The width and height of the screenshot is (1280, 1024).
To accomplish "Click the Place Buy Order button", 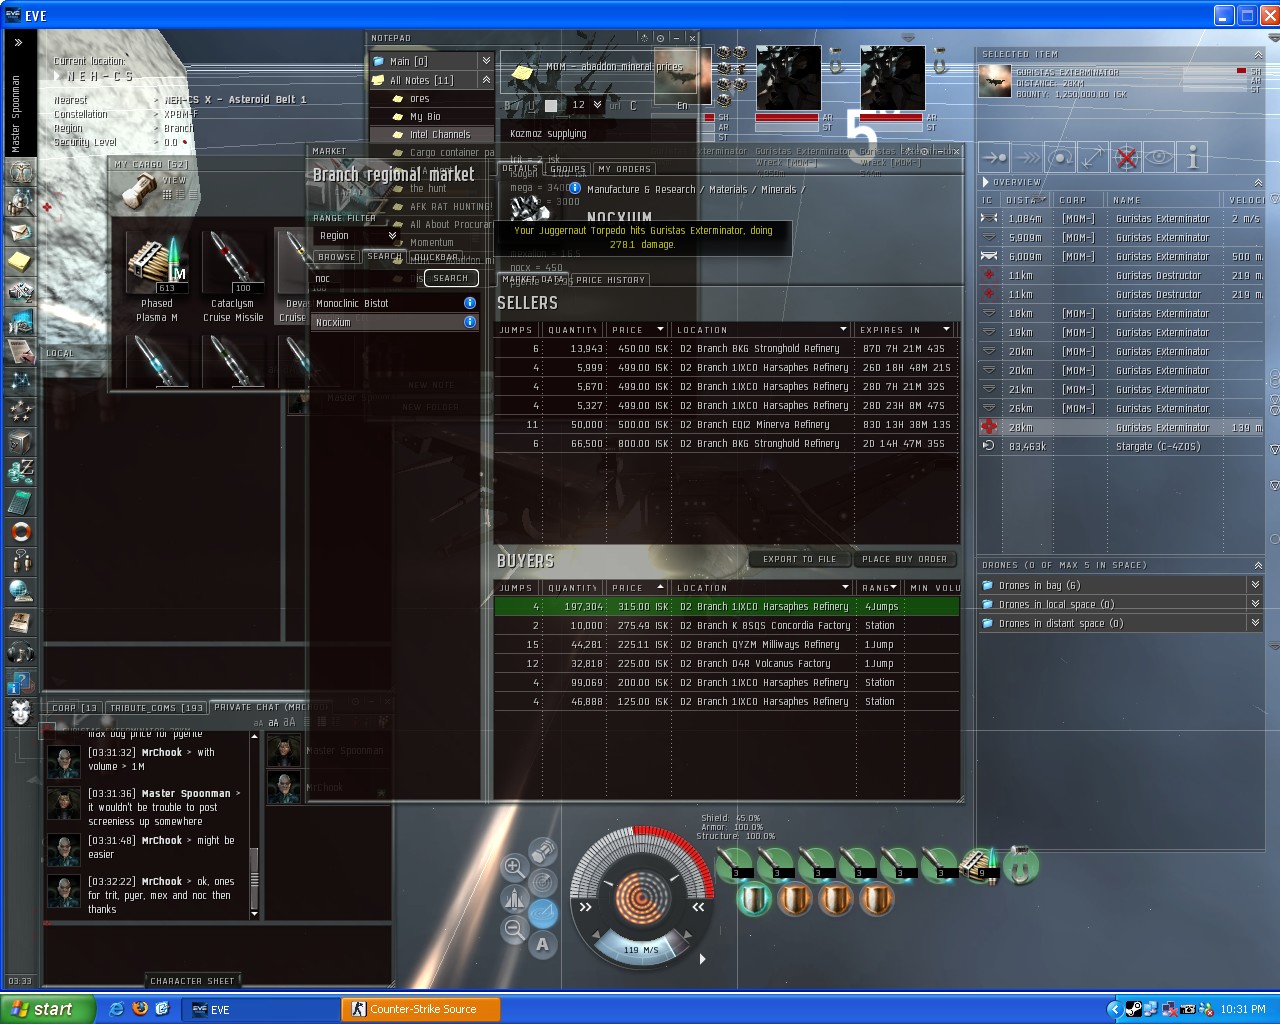I will [x=904, y=559].
